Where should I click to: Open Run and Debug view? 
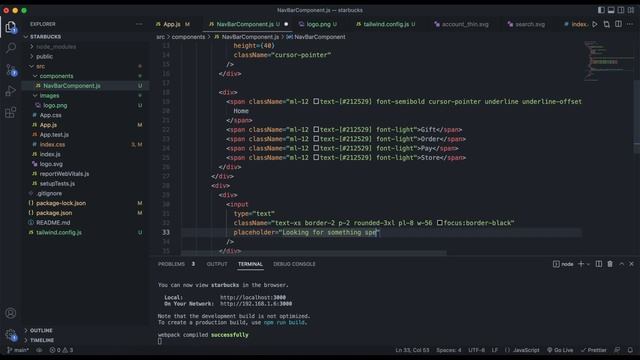coord(11,91)
